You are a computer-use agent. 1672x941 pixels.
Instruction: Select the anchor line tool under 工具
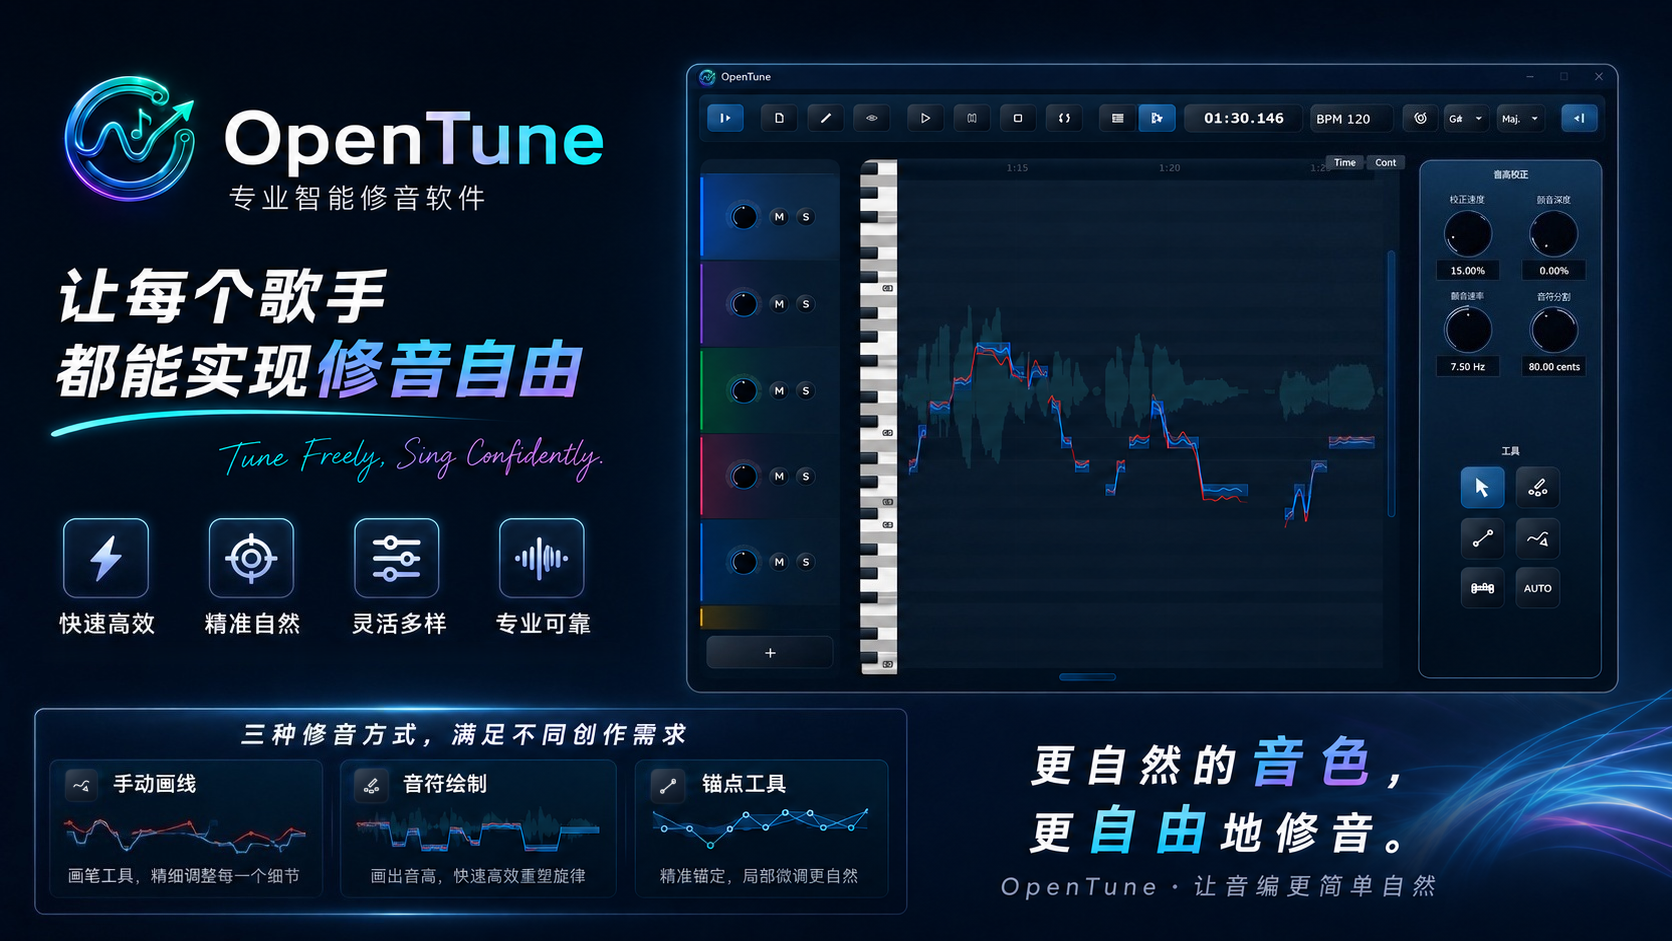click(1482, 539)
